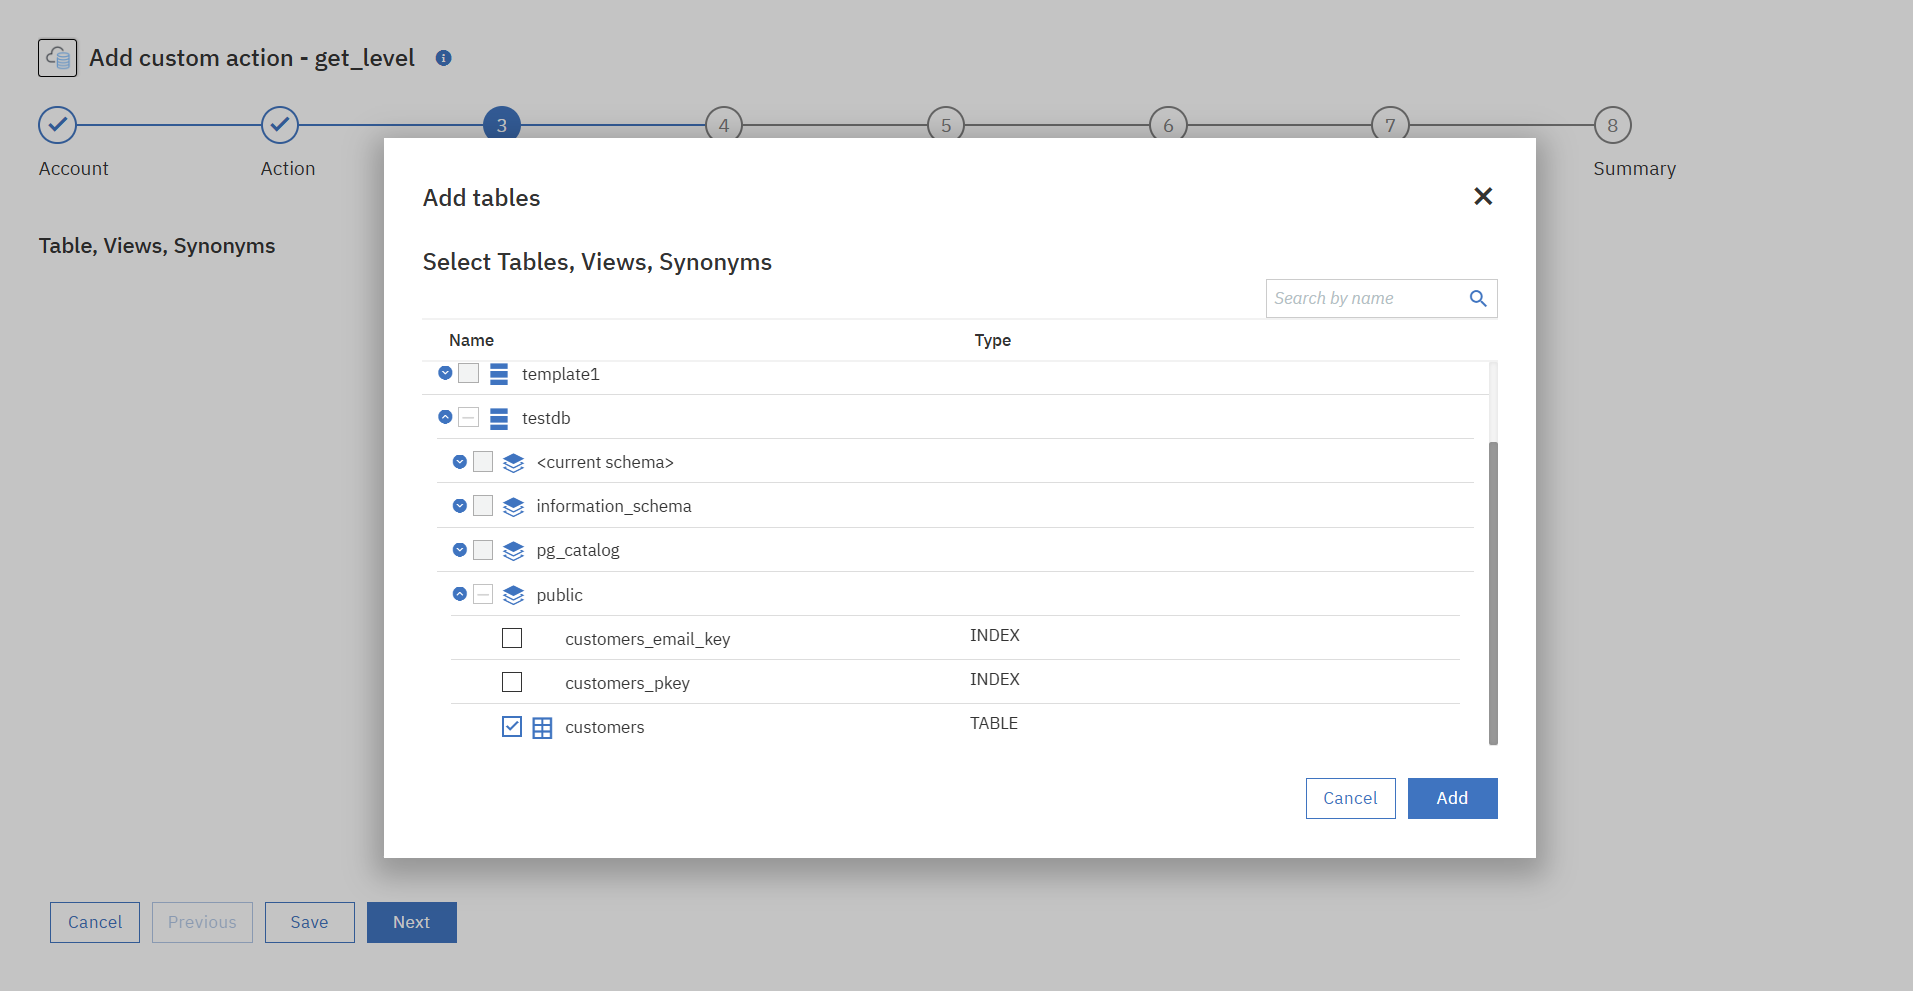1913x991 pixels.
Task: Expand the pg_catalog node
Action: pos(460,549)
